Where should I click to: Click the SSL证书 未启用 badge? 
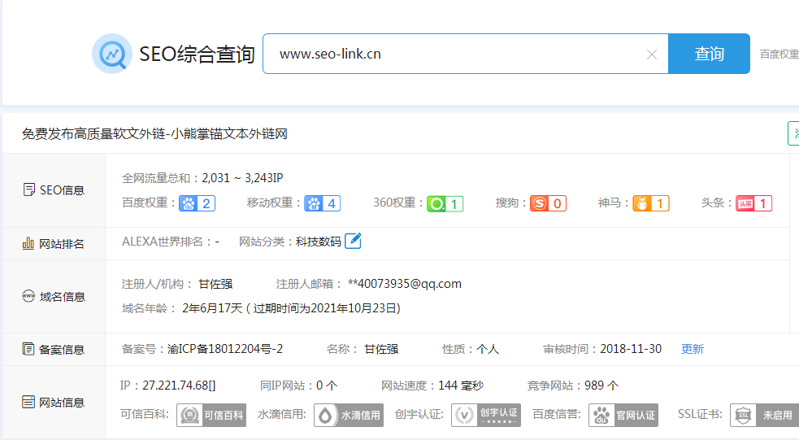click(x=764, y=415)
